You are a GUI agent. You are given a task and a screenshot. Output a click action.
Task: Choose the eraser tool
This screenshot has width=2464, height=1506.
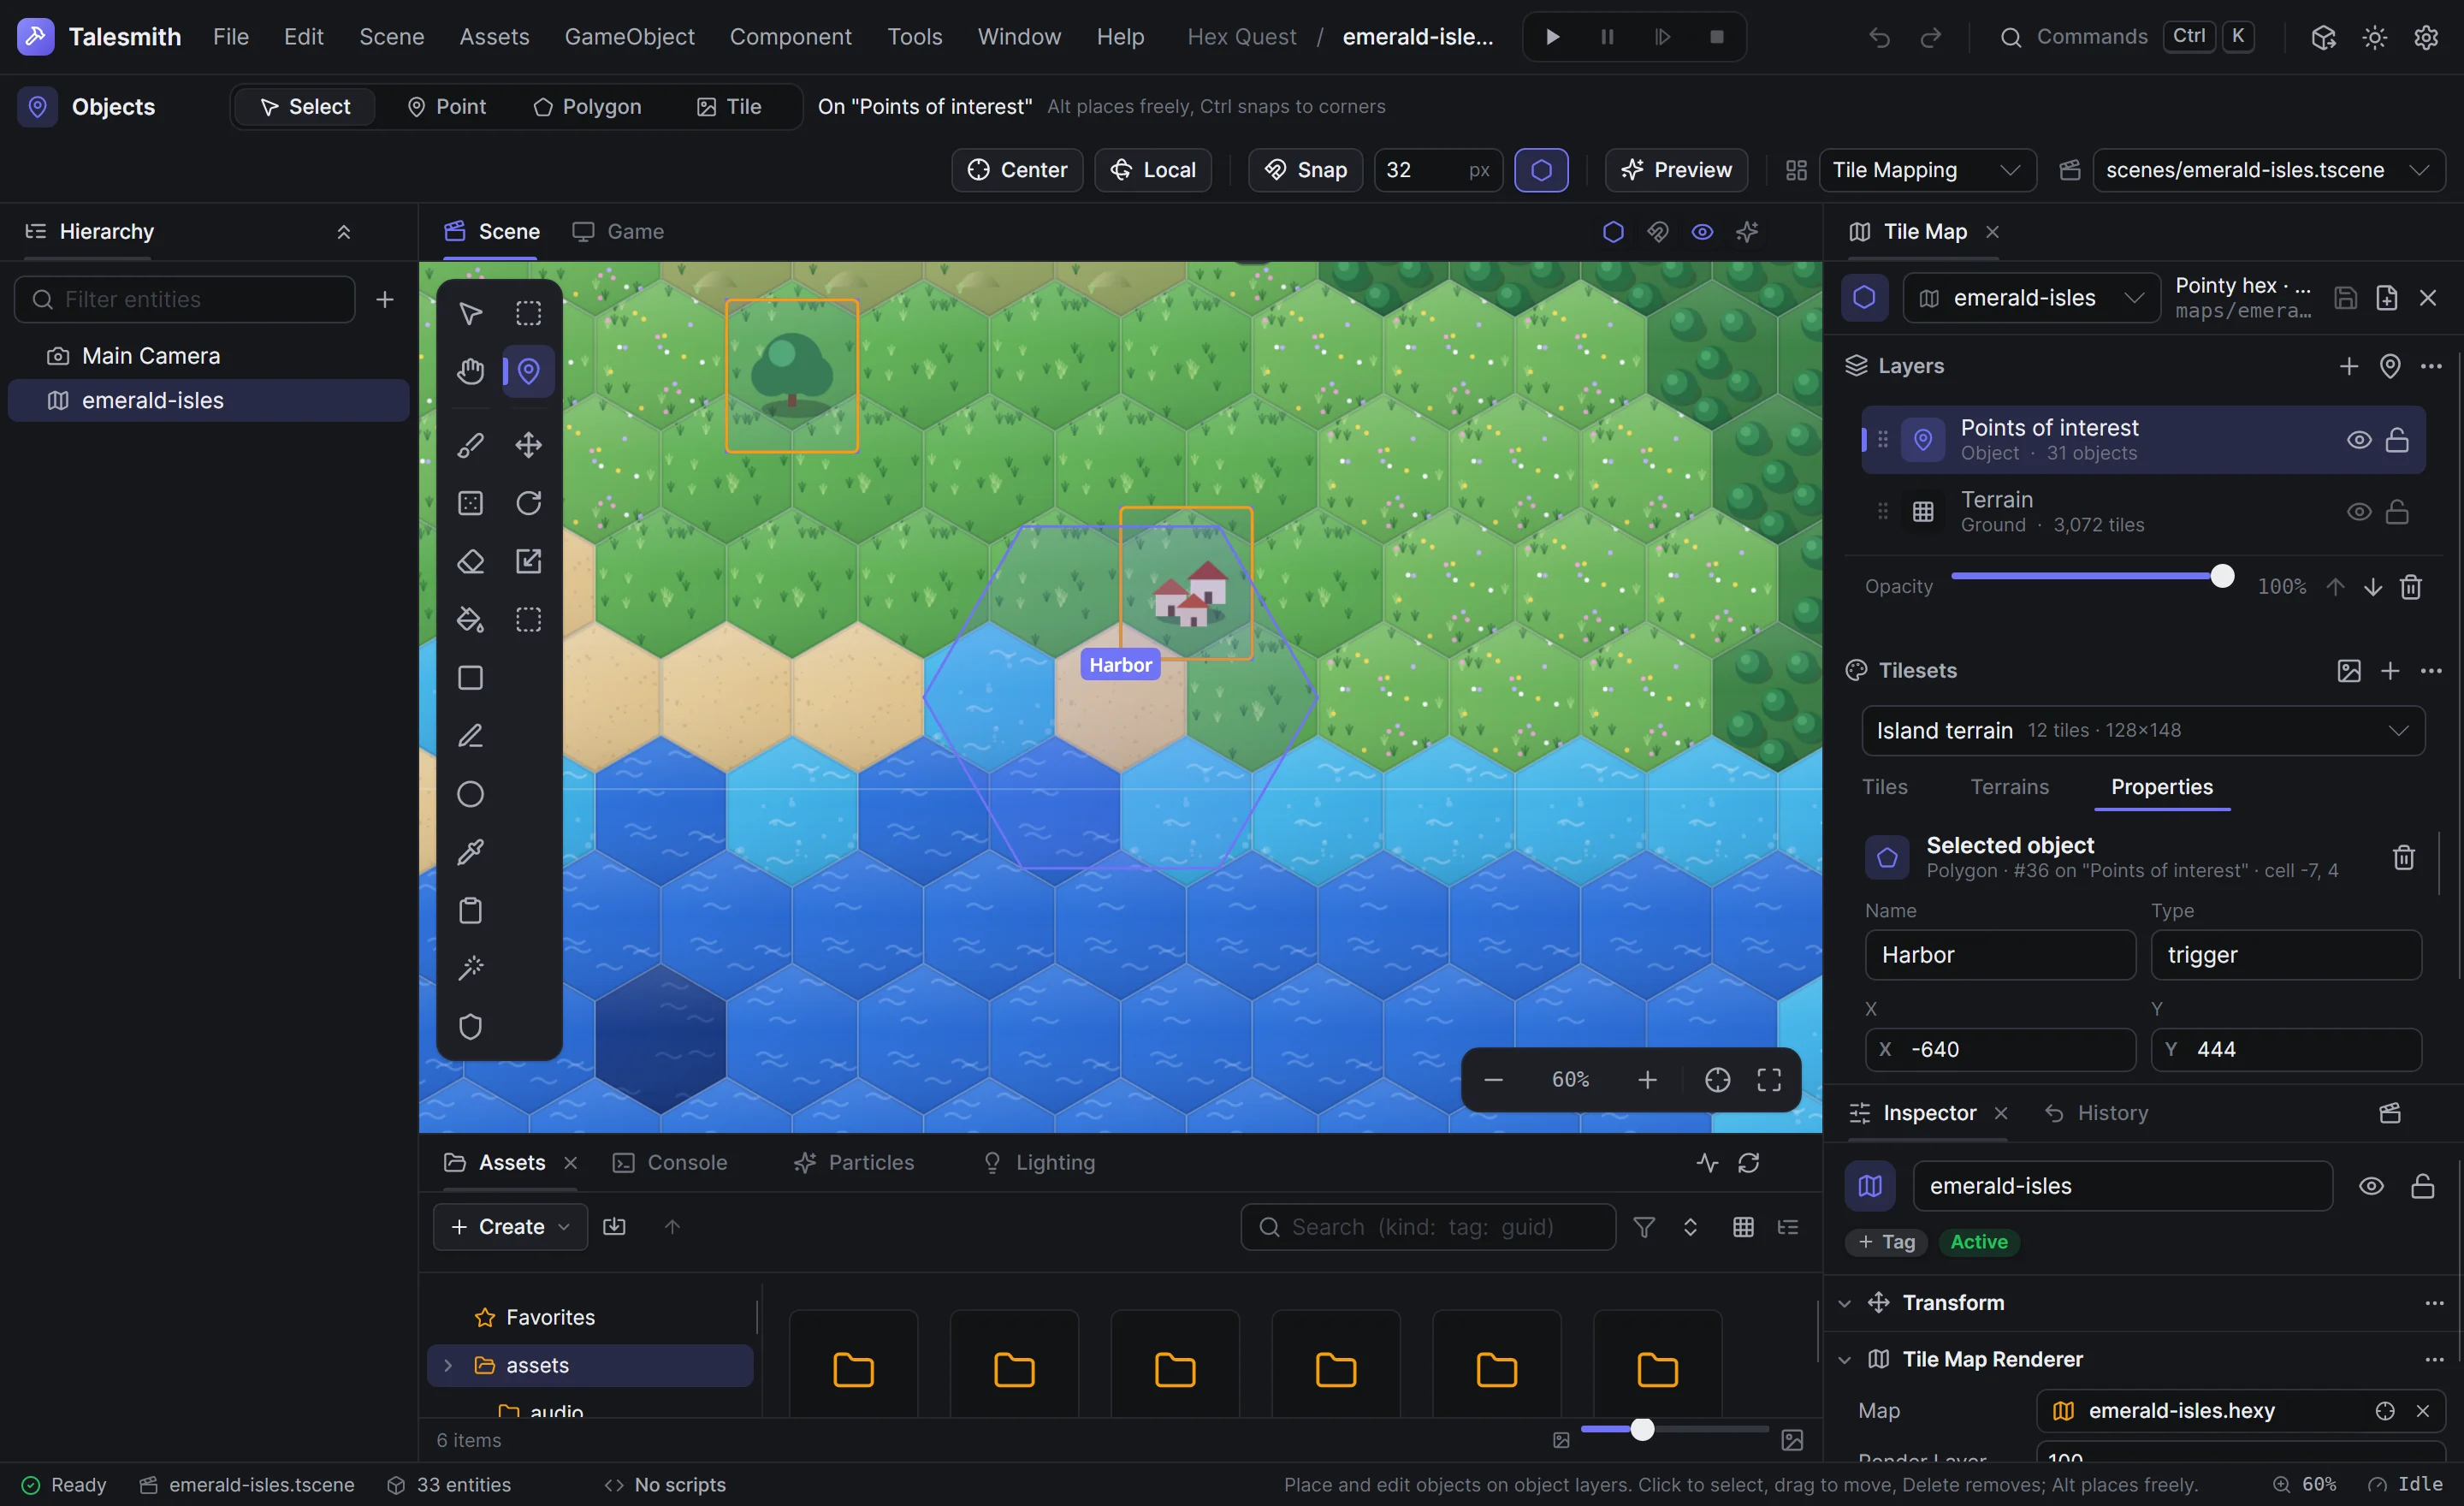coord(470,561)
